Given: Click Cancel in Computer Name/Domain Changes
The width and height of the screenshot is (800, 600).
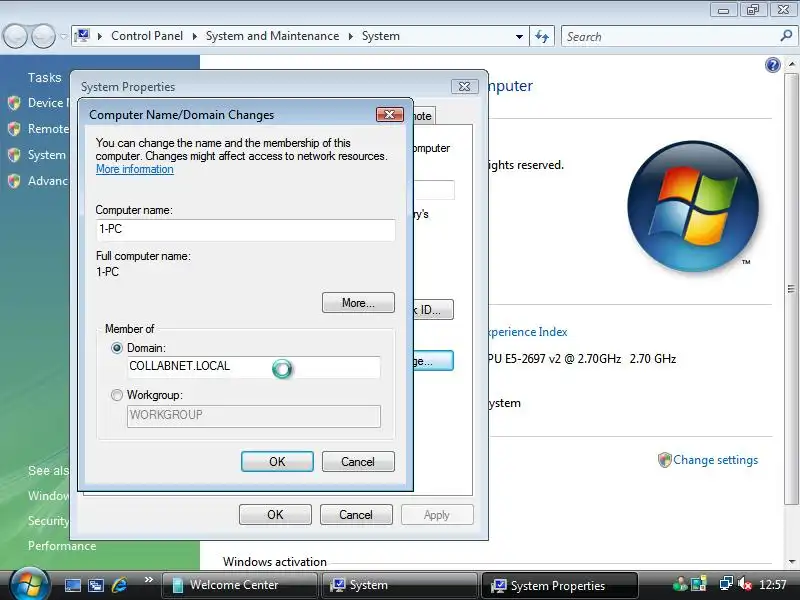Looking at the screenshot, I should coord(358,461).
